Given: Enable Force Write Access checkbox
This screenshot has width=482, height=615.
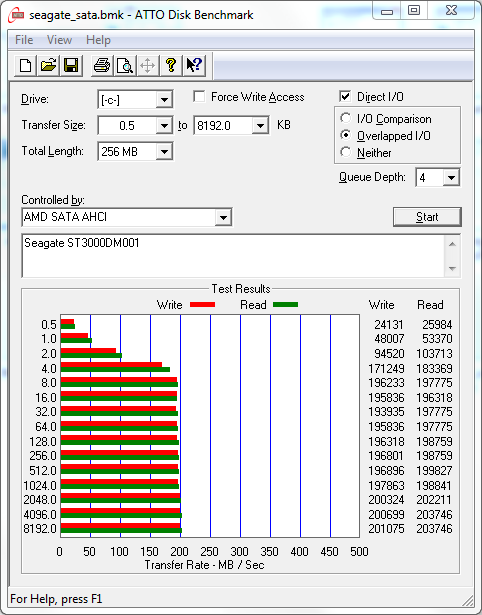Looking at the screenshot, I should point(199,96).
